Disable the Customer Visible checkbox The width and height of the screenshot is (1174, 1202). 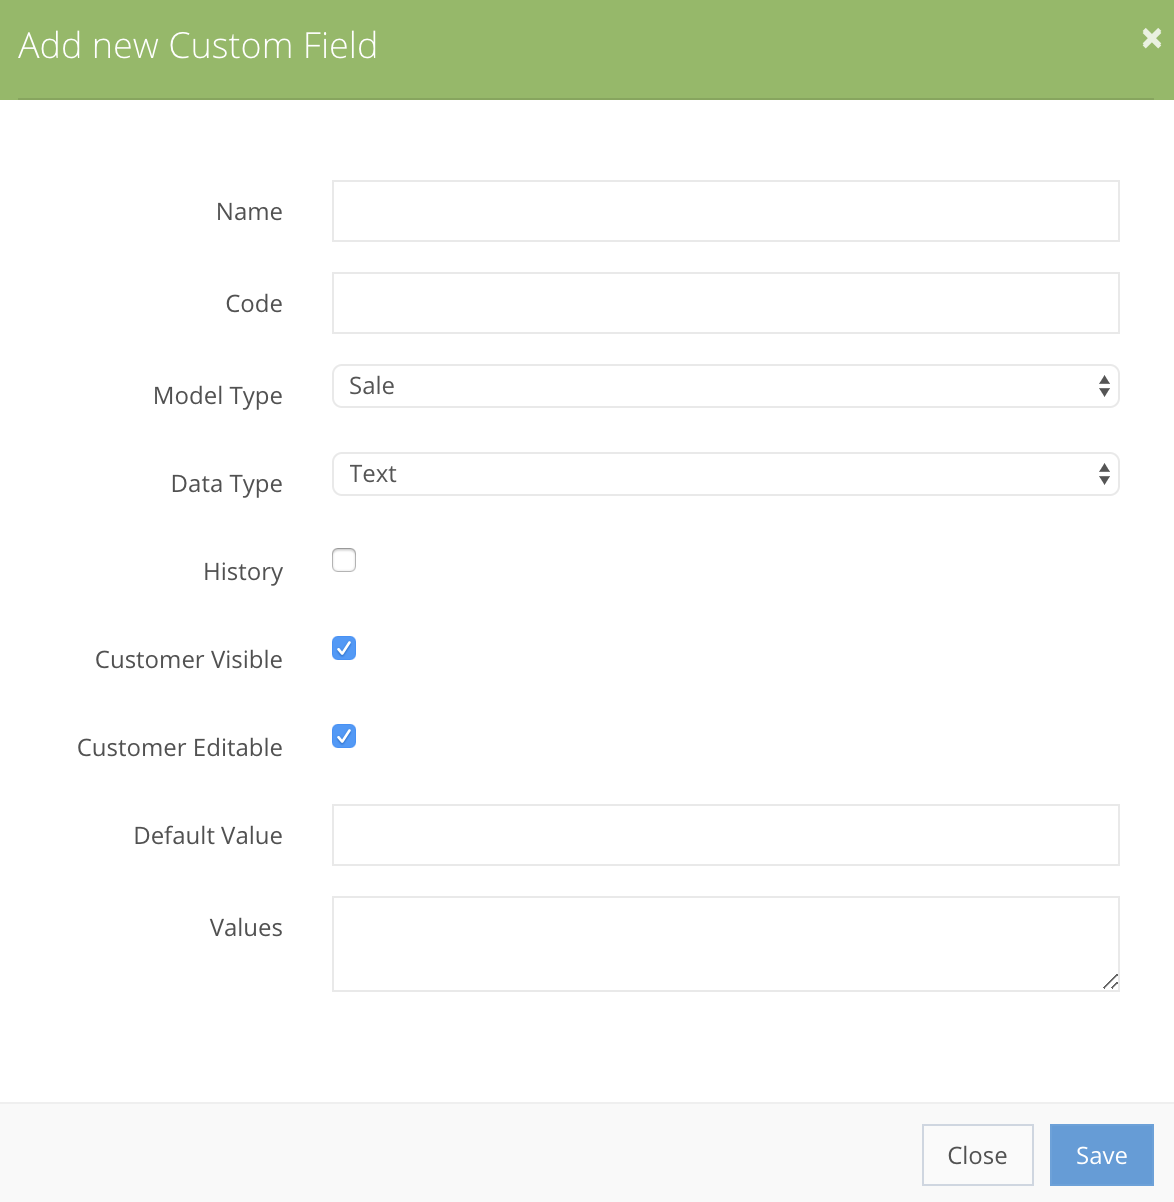343,648
